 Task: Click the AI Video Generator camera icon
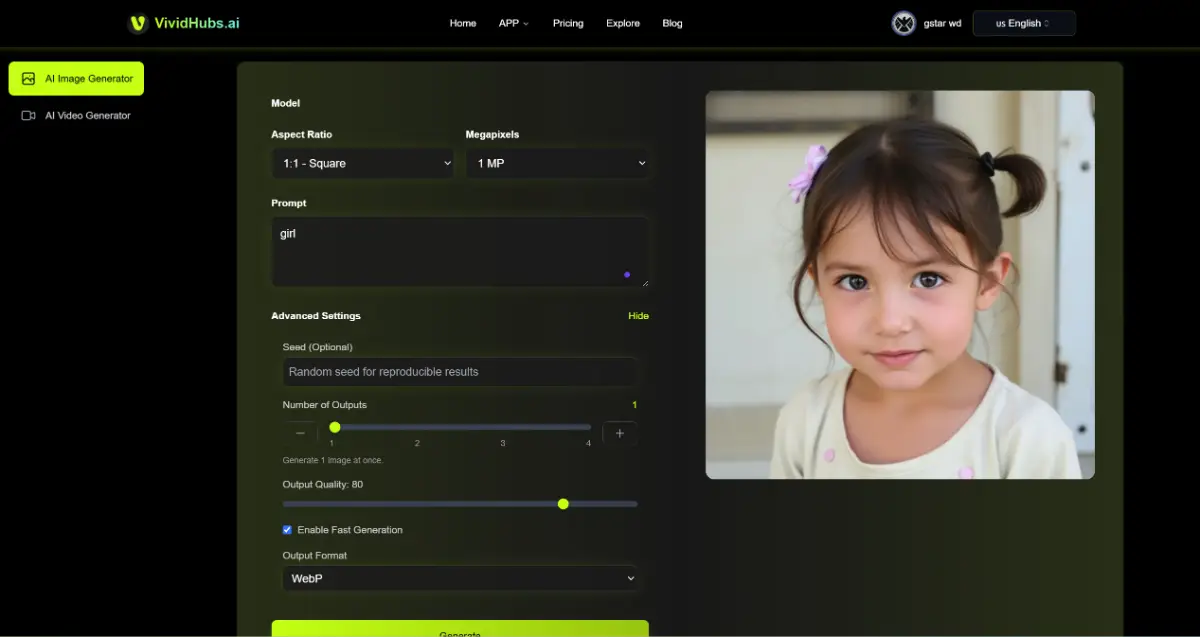[29, 116]
